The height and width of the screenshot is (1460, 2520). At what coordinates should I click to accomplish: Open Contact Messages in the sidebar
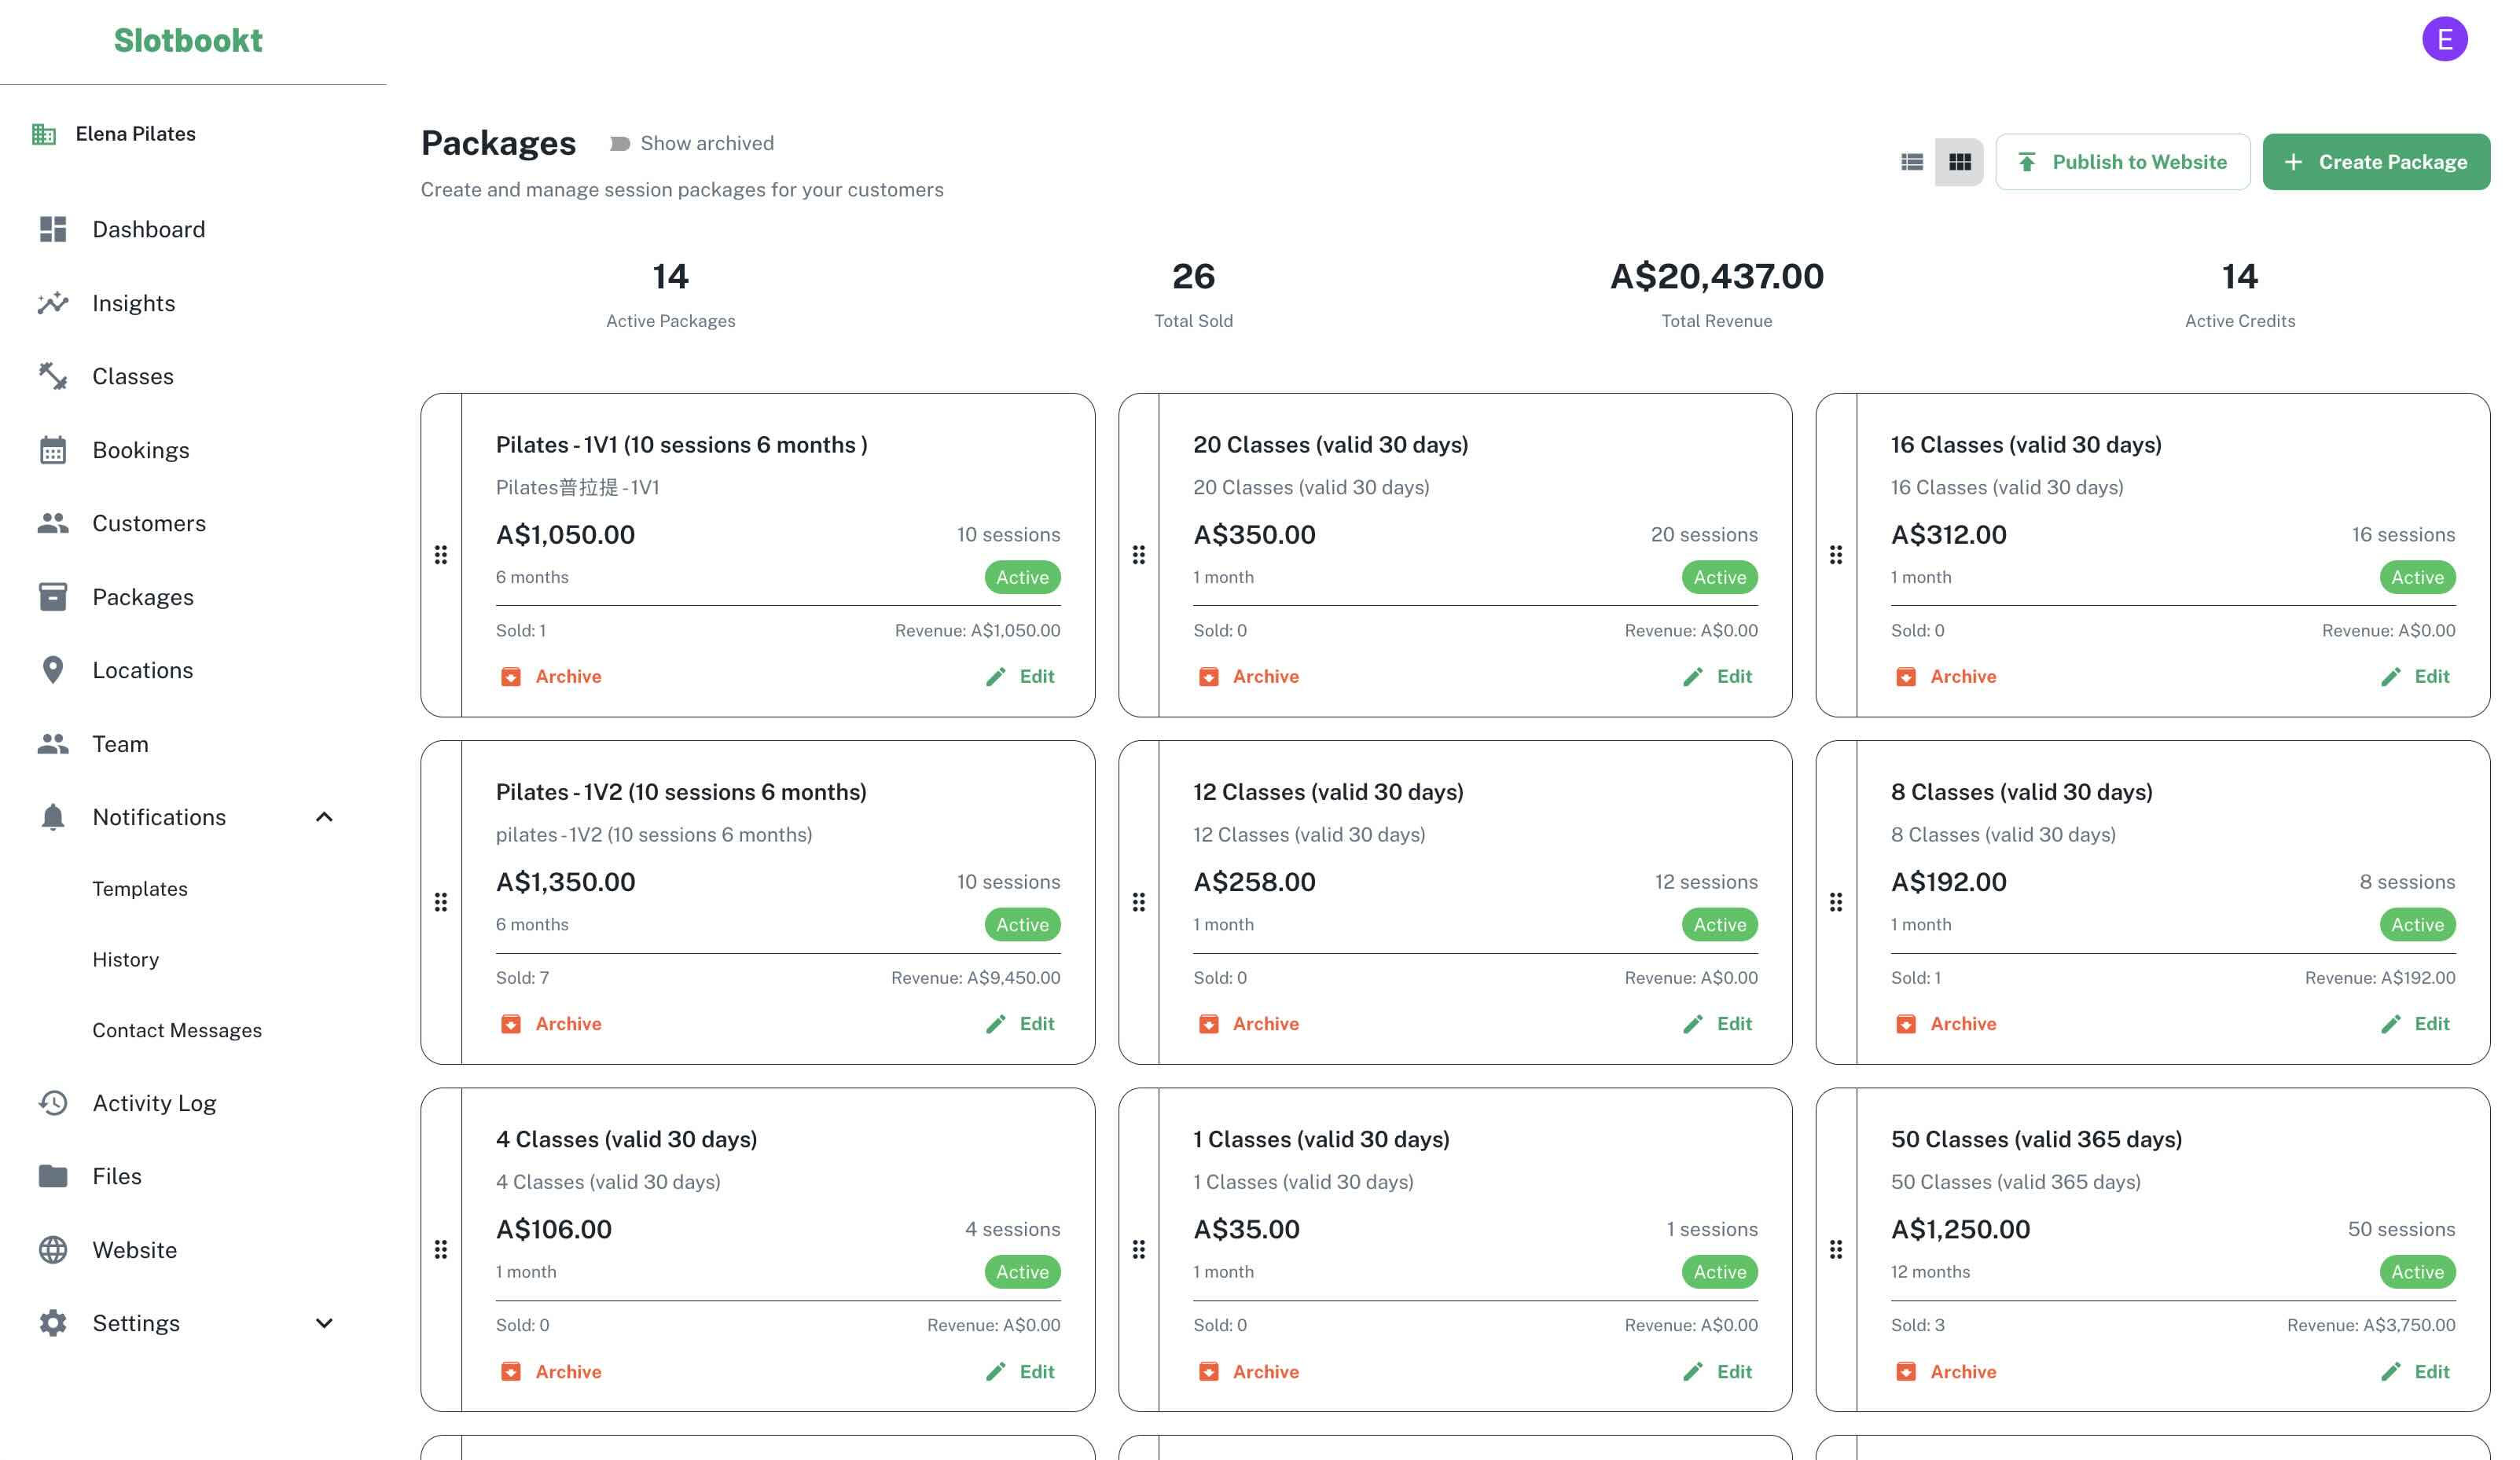(177, 1030)
